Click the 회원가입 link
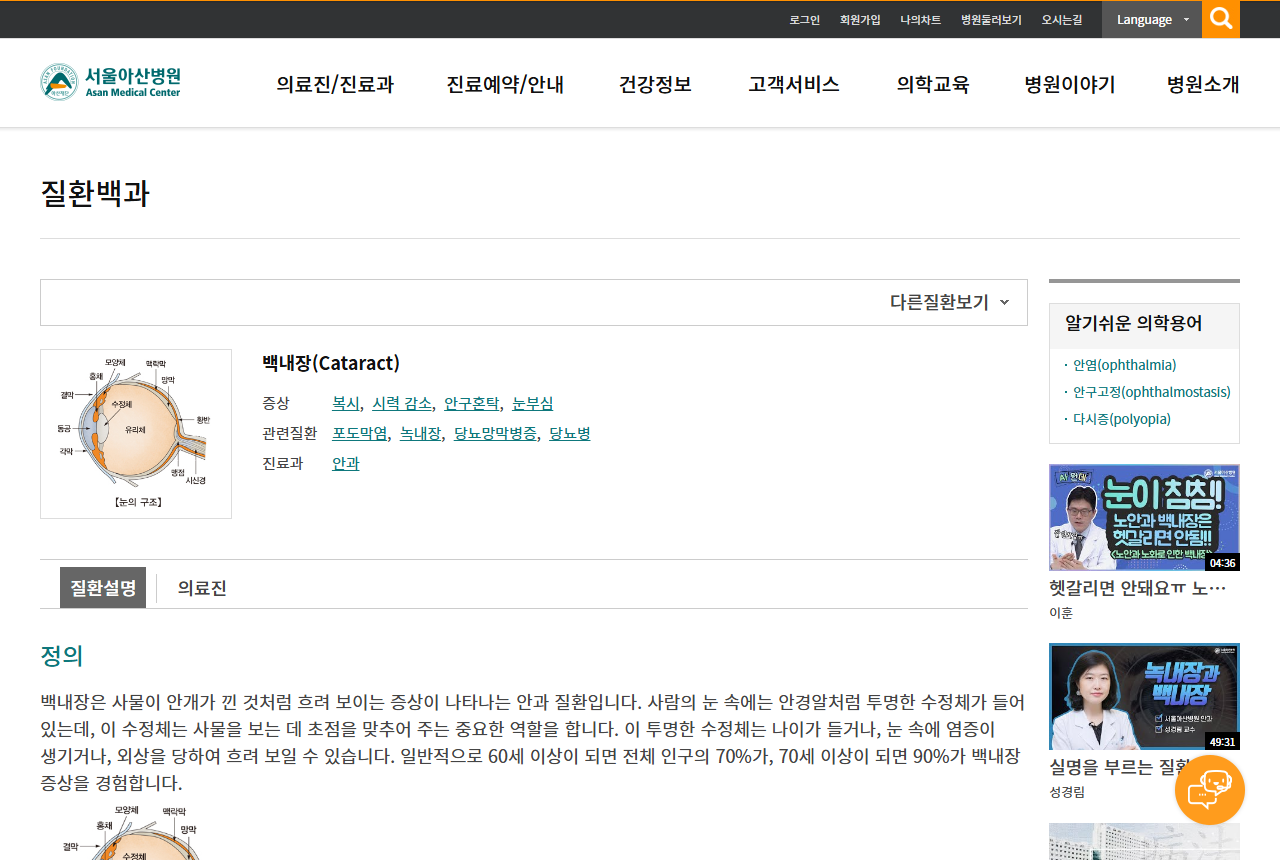This screenshot has width=1280, height=860. pyautogui.click(x=860, y=19)
